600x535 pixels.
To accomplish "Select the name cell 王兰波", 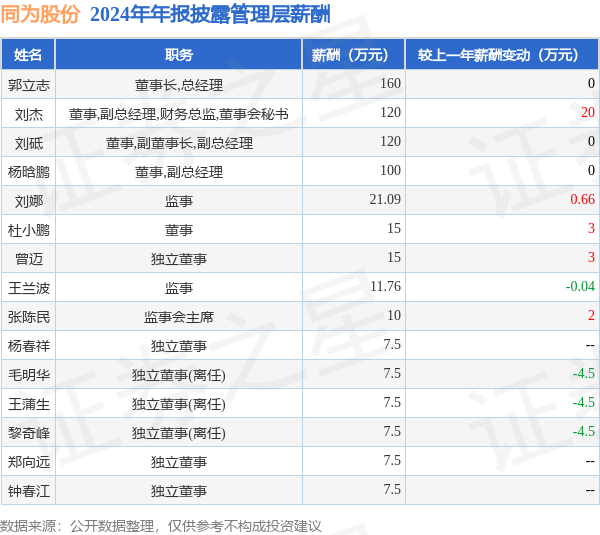I will tap(29, 288).
